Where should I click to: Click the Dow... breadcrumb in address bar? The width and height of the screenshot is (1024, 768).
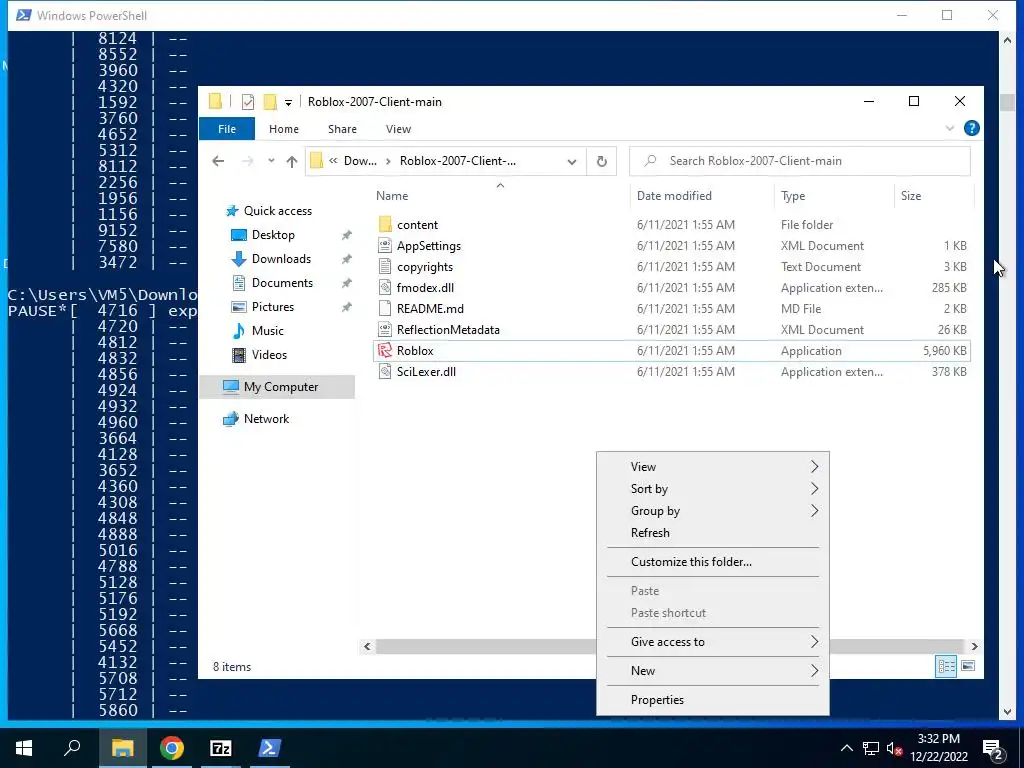click(360, 161)
